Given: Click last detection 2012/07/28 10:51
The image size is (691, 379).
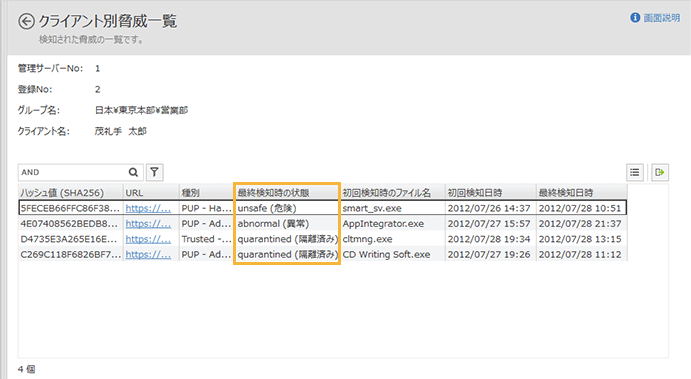Looking at the screenshot, I should 580,208.
